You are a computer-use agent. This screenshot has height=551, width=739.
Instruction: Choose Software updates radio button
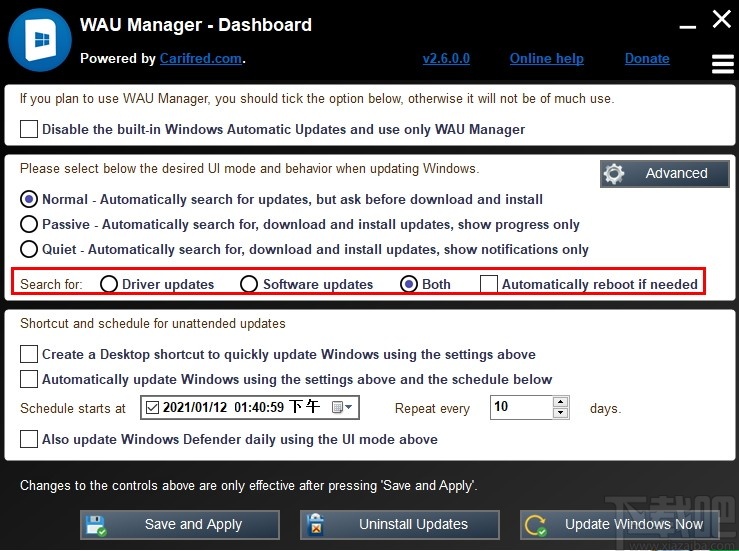pos(249,284)
